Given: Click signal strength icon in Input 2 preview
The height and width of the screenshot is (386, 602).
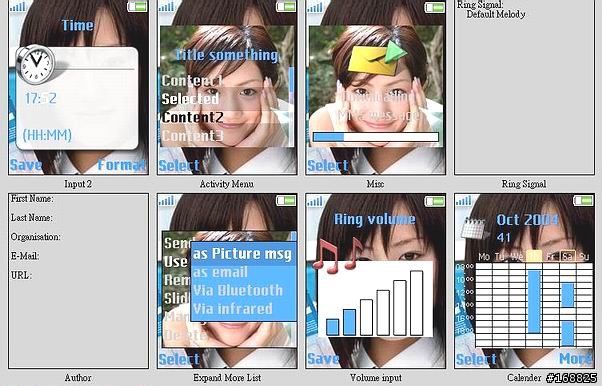Looking at the screenshot, I should click(18, 7).
